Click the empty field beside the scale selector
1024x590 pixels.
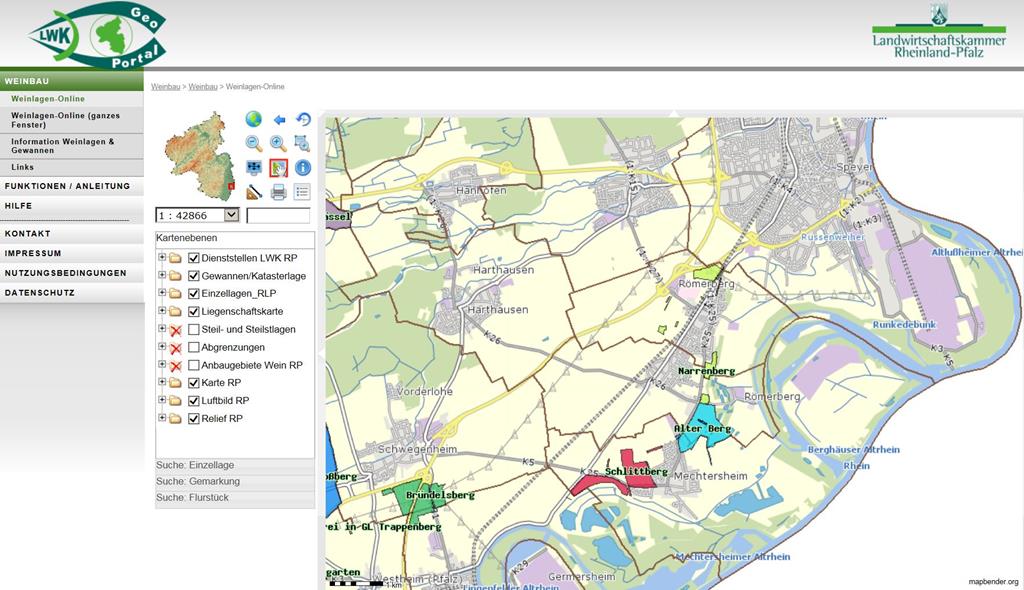(278, 215)
